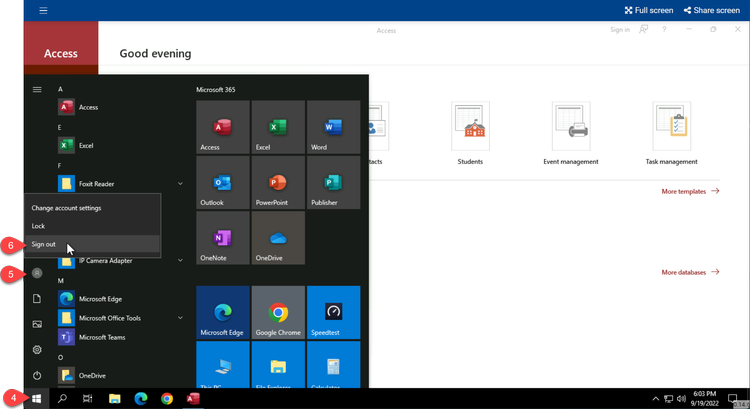Open the OneDrive tile
This screenshot has width=750, height=409.
(278, 238)
